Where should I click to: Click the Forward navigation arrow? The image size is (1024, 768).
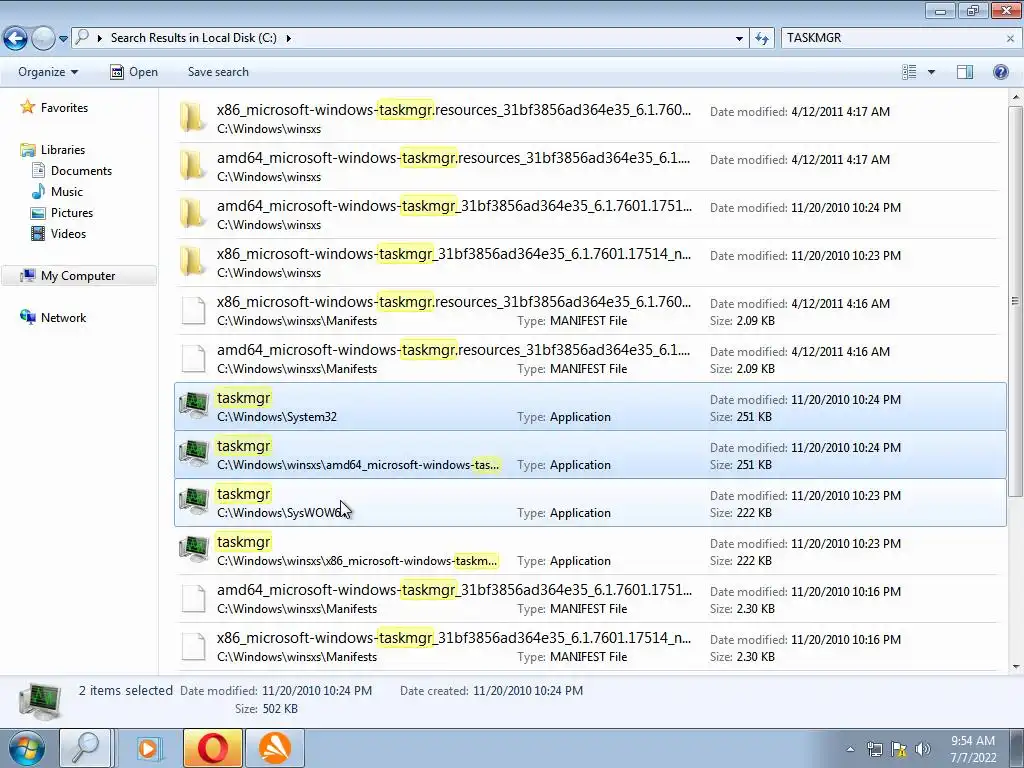[x=43, y=38]
